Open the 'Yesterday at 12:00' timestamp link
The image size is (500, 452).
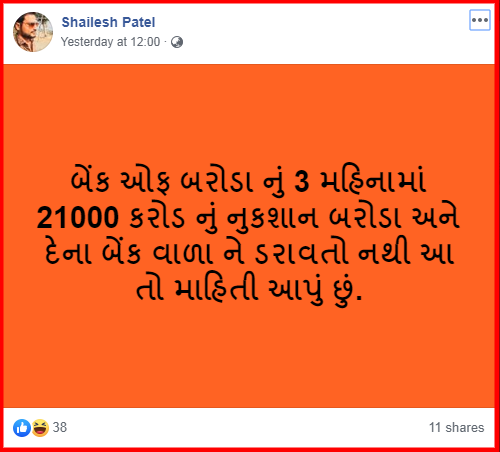click(x=110, y=42)
